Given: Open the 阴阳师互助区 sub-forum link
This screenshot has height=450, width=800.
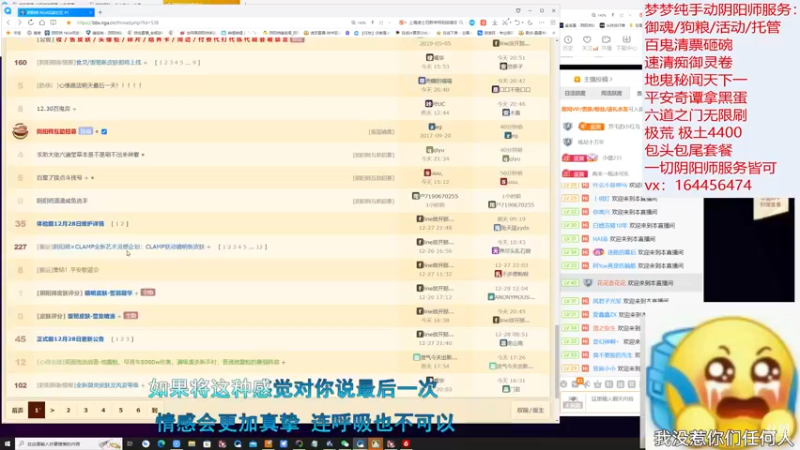Looking at the screenshot, I should tap(56, 132).
